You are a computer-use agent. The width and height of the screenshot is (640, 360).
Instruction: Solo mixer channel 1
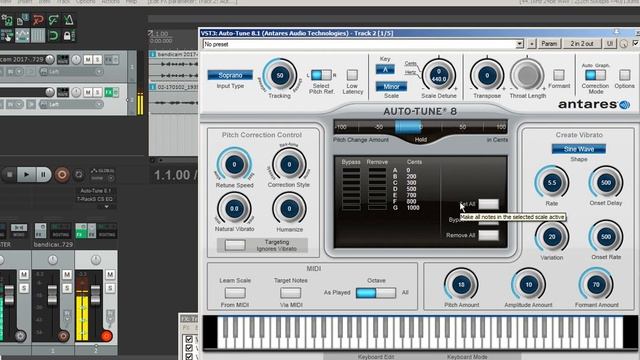click(x=67, y=288)
